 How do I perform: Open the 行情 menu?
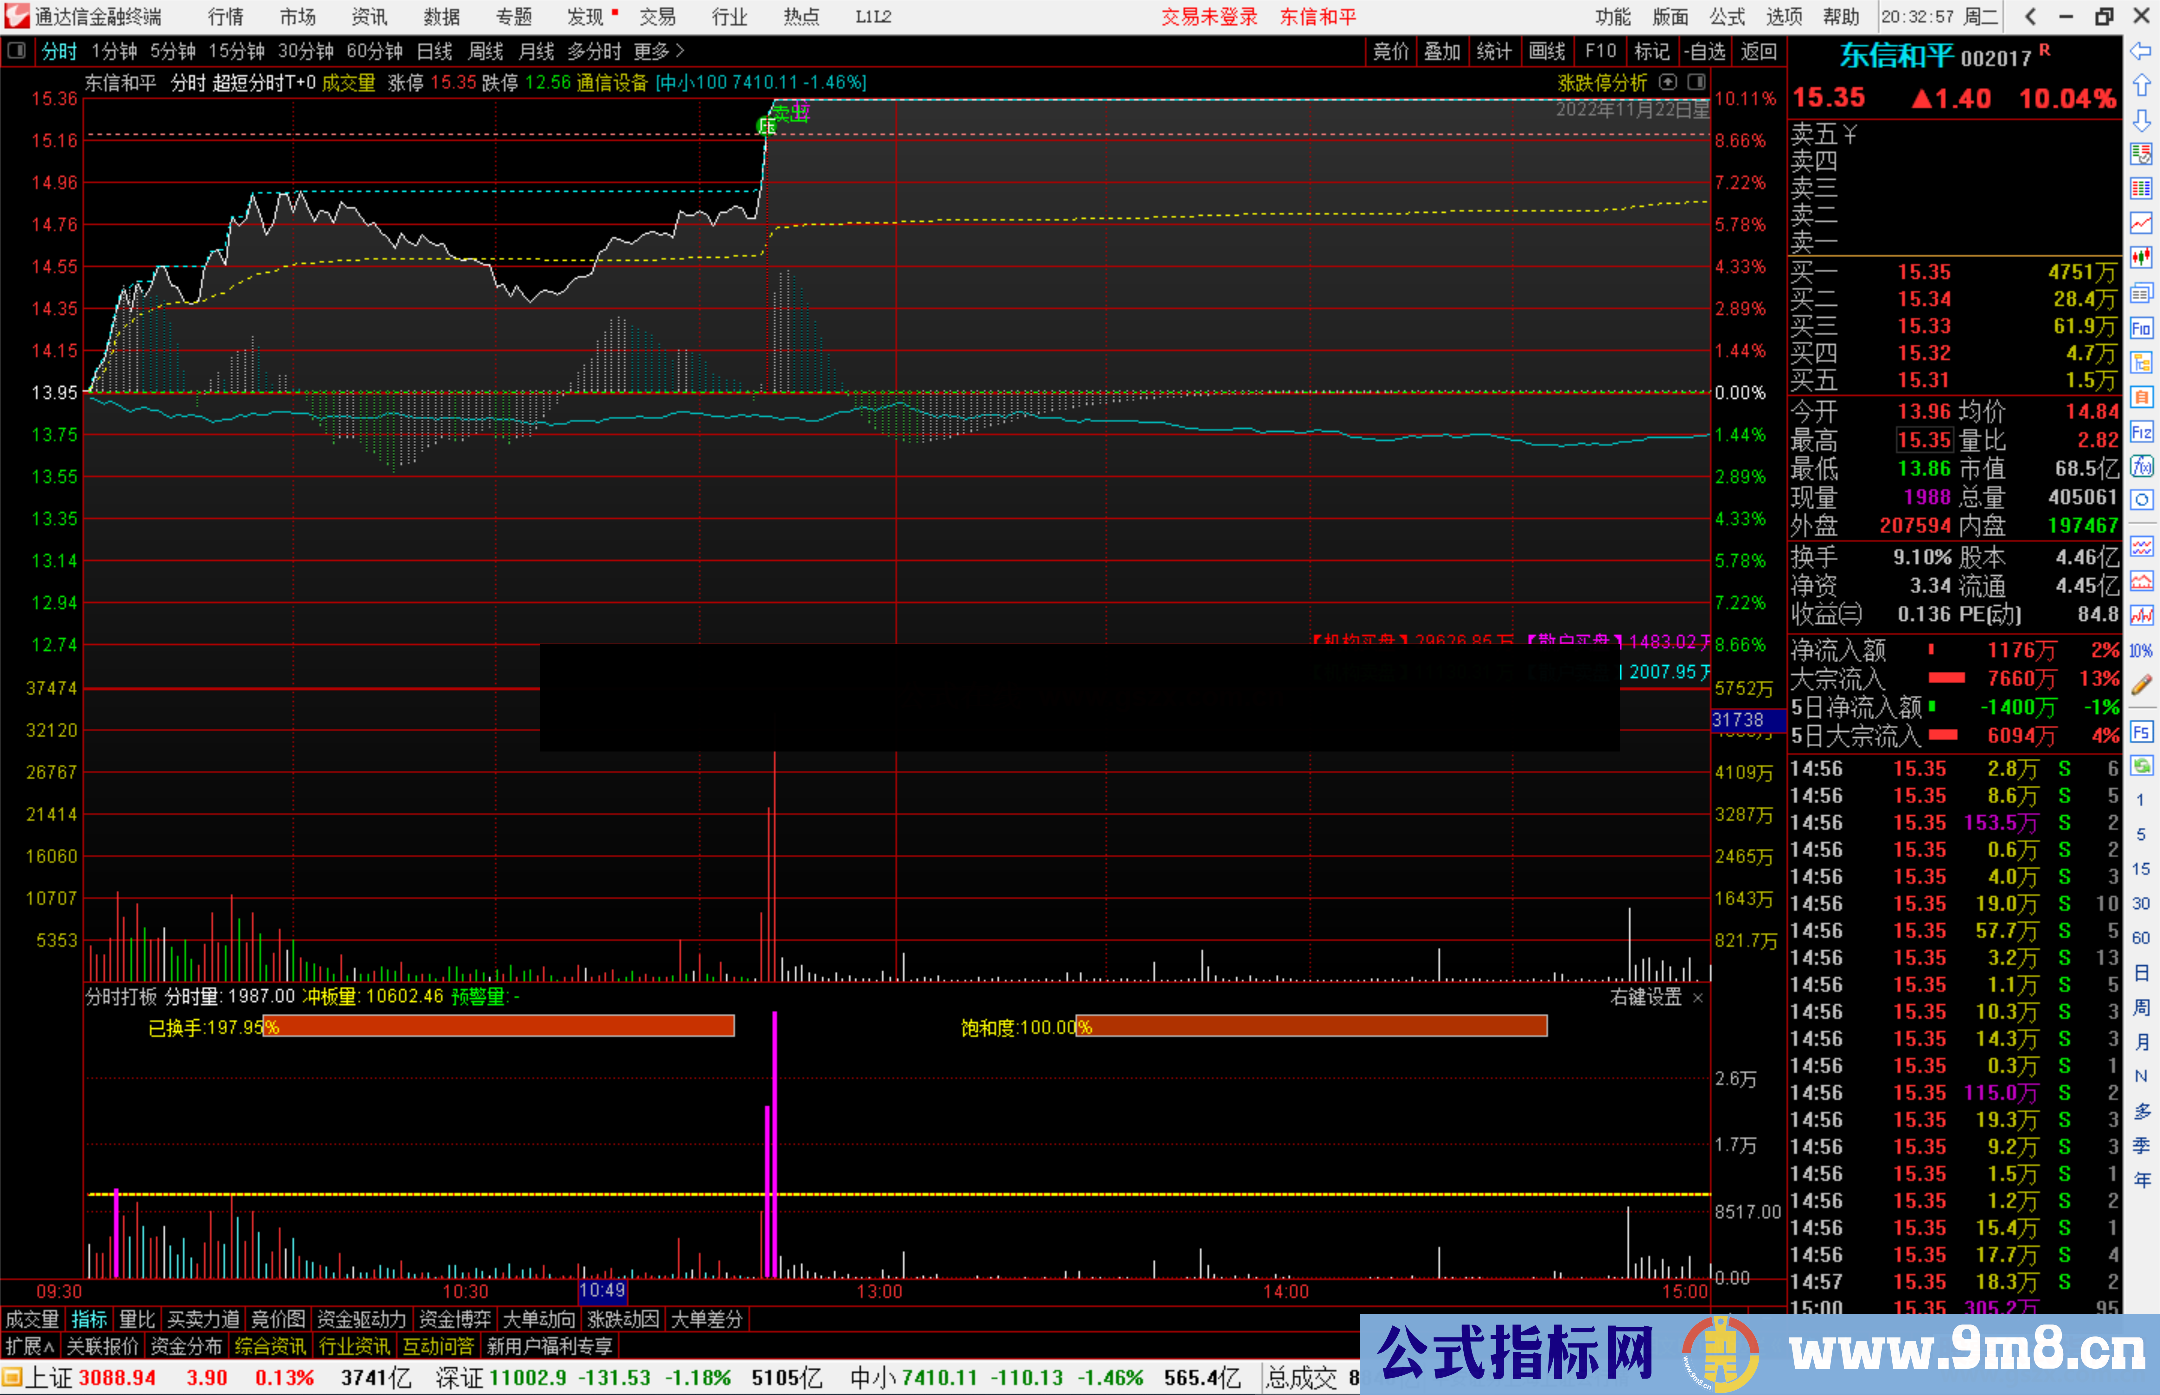tap(226, 16)
